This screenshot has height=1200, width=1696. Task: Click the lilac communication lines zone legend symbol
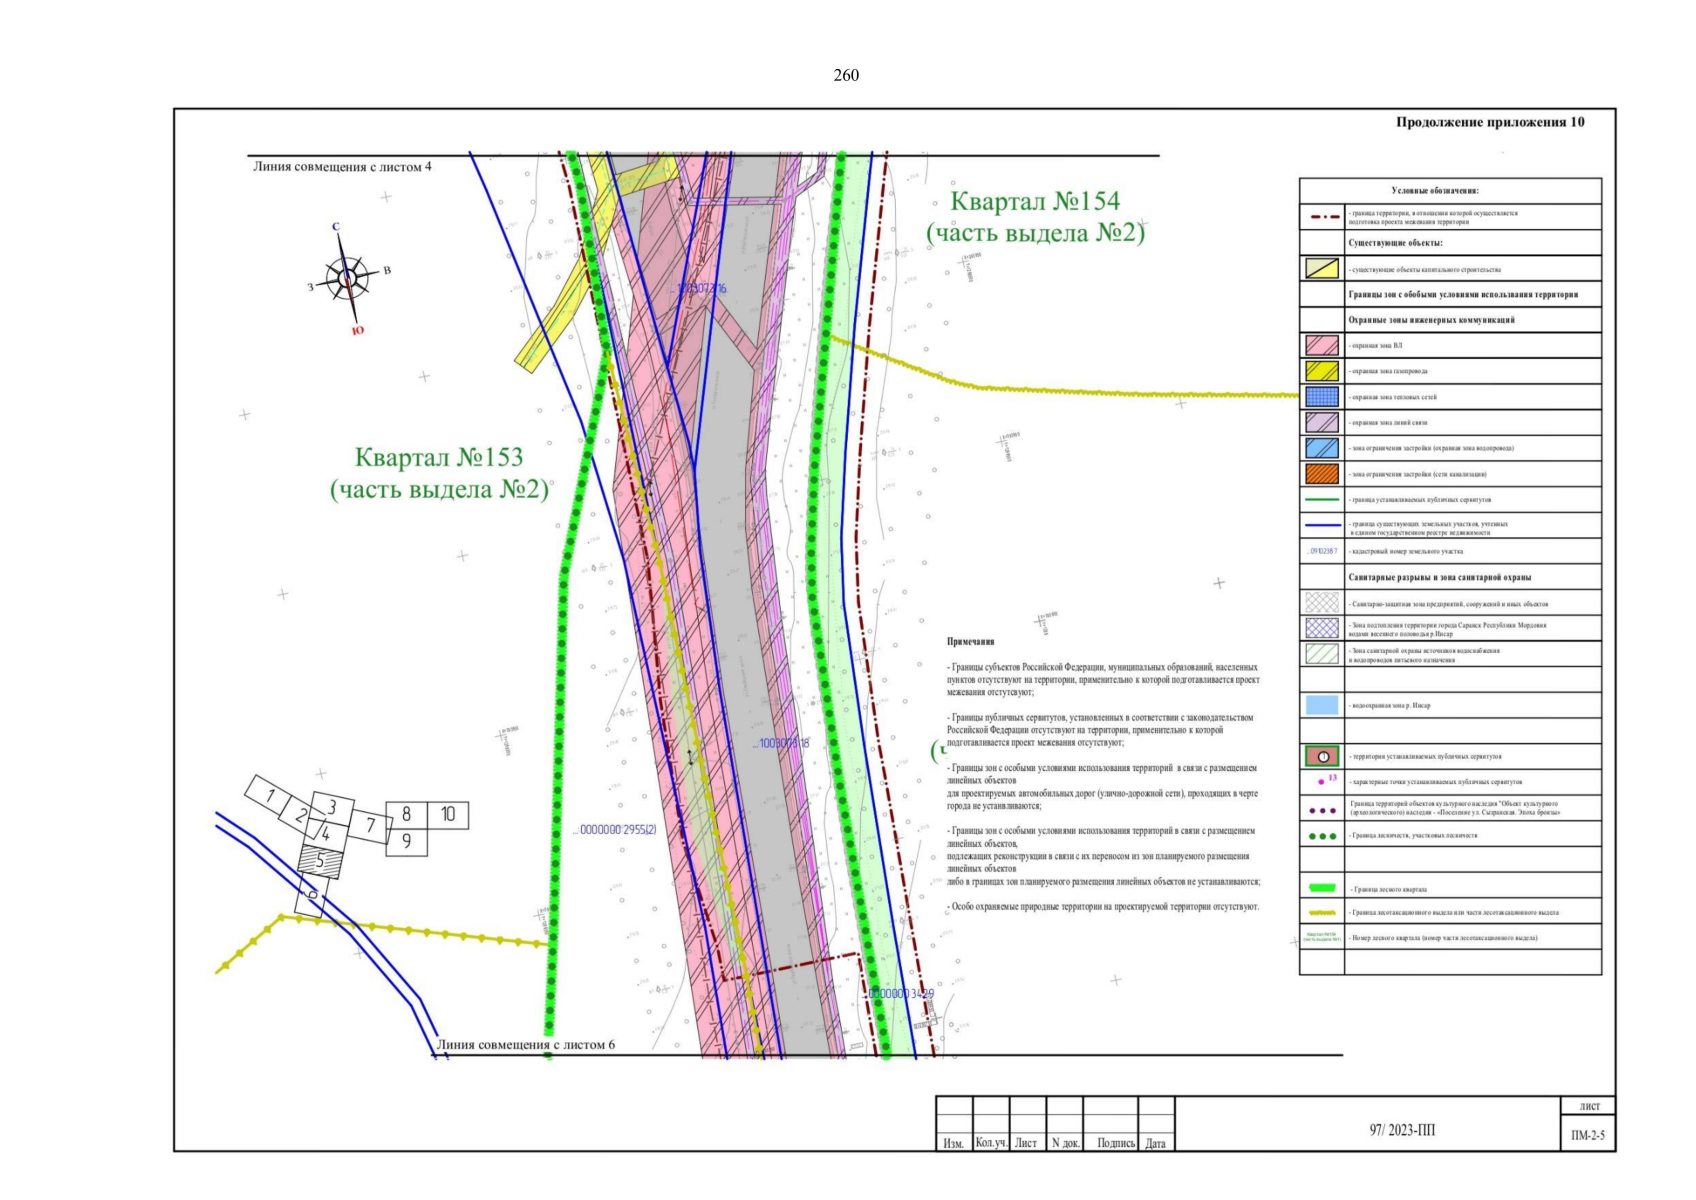click(1321, 423)
